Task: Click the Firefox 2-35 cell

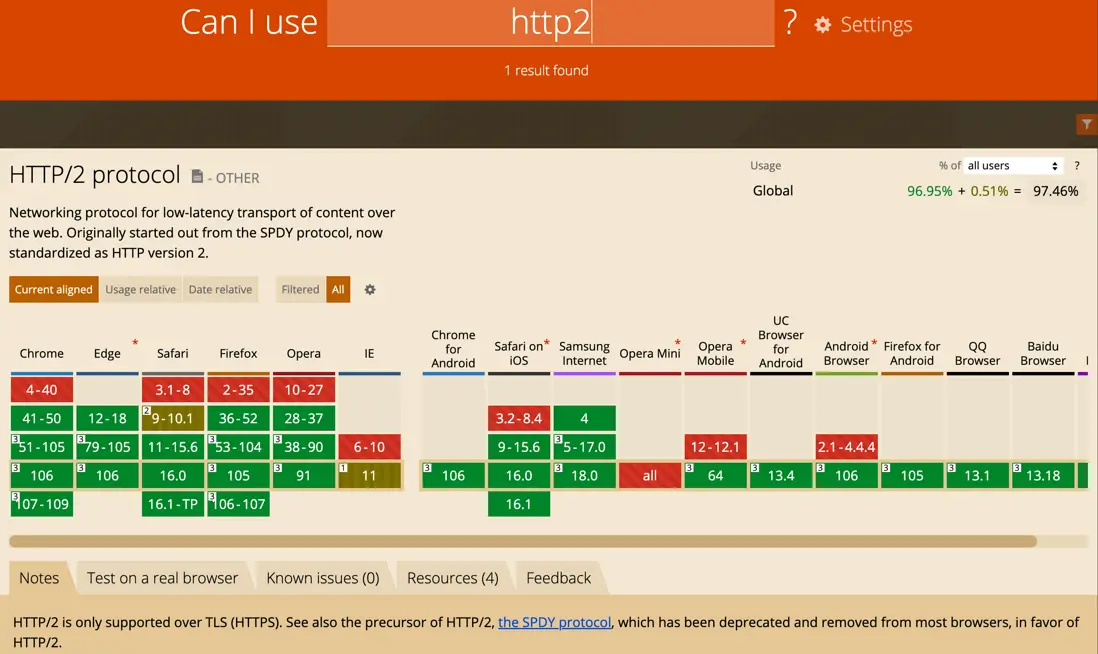Action: coord(239,390)
